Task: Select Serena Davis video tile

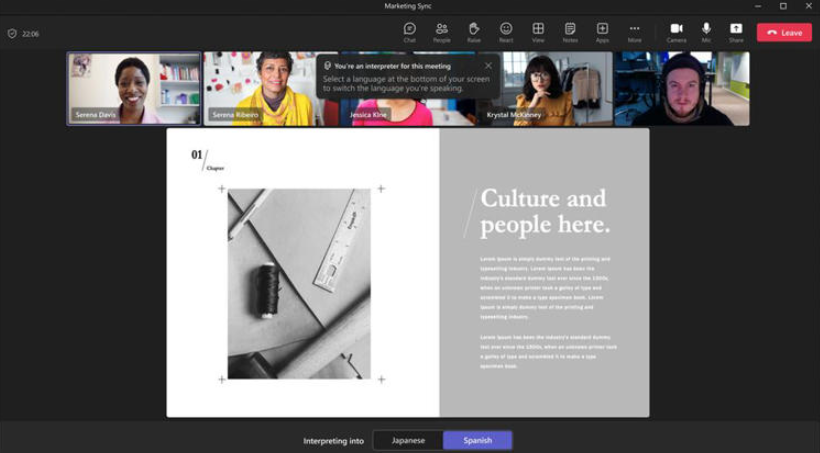Action: pos(134,88)
